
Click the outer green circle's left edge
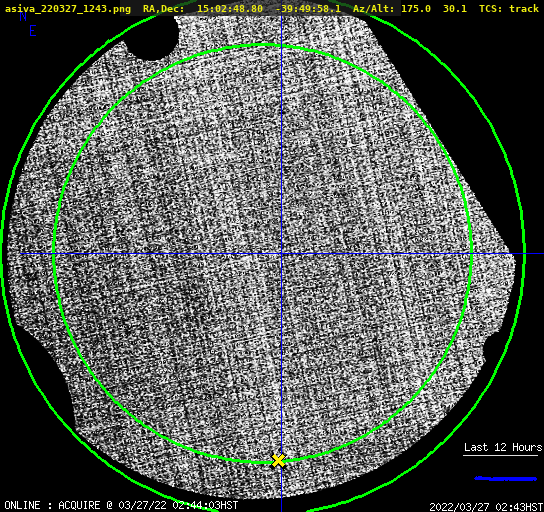(3, 254)
